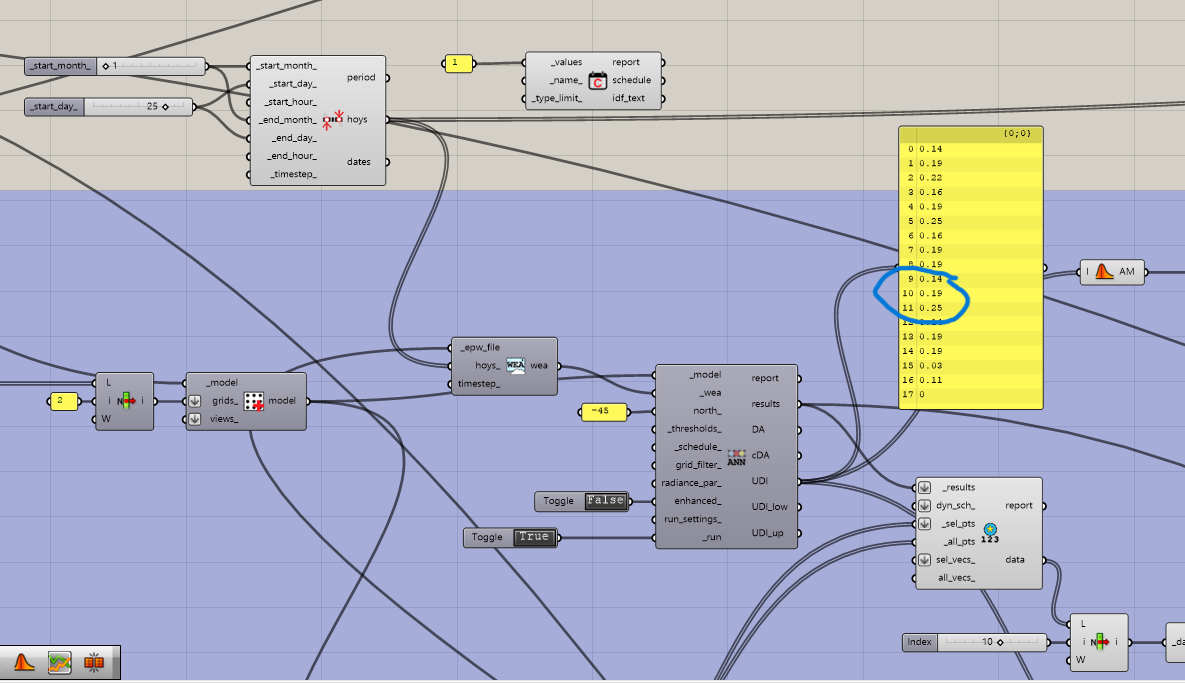This screenshot has width=1185, height=683.
Task: Click the analysis period component icon
Action: click(332, 120)
